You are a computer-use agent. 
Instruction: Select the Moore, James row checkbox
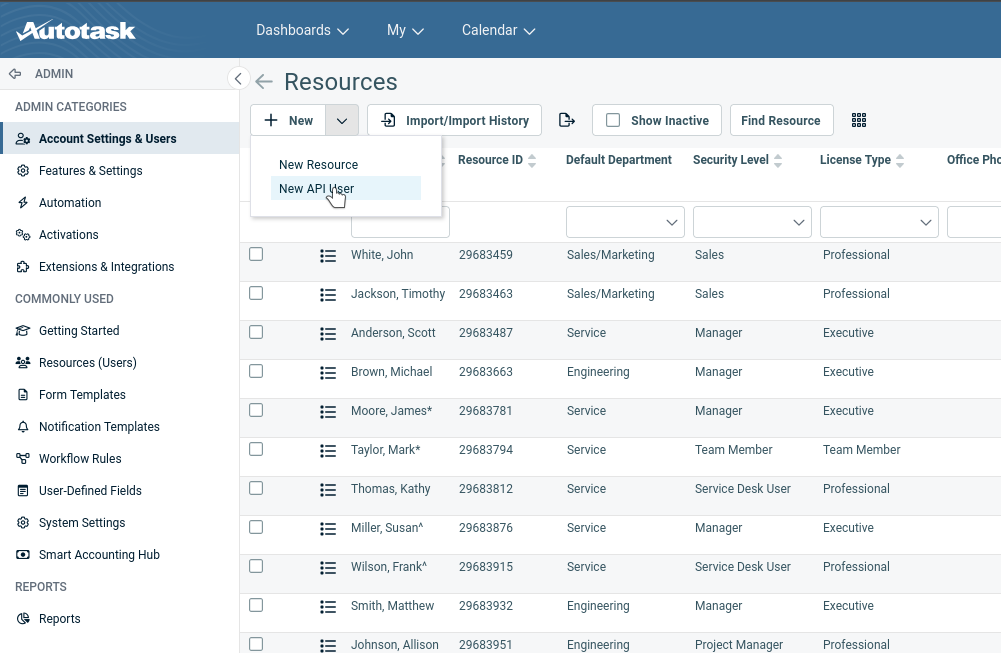(x=256, y=410)
